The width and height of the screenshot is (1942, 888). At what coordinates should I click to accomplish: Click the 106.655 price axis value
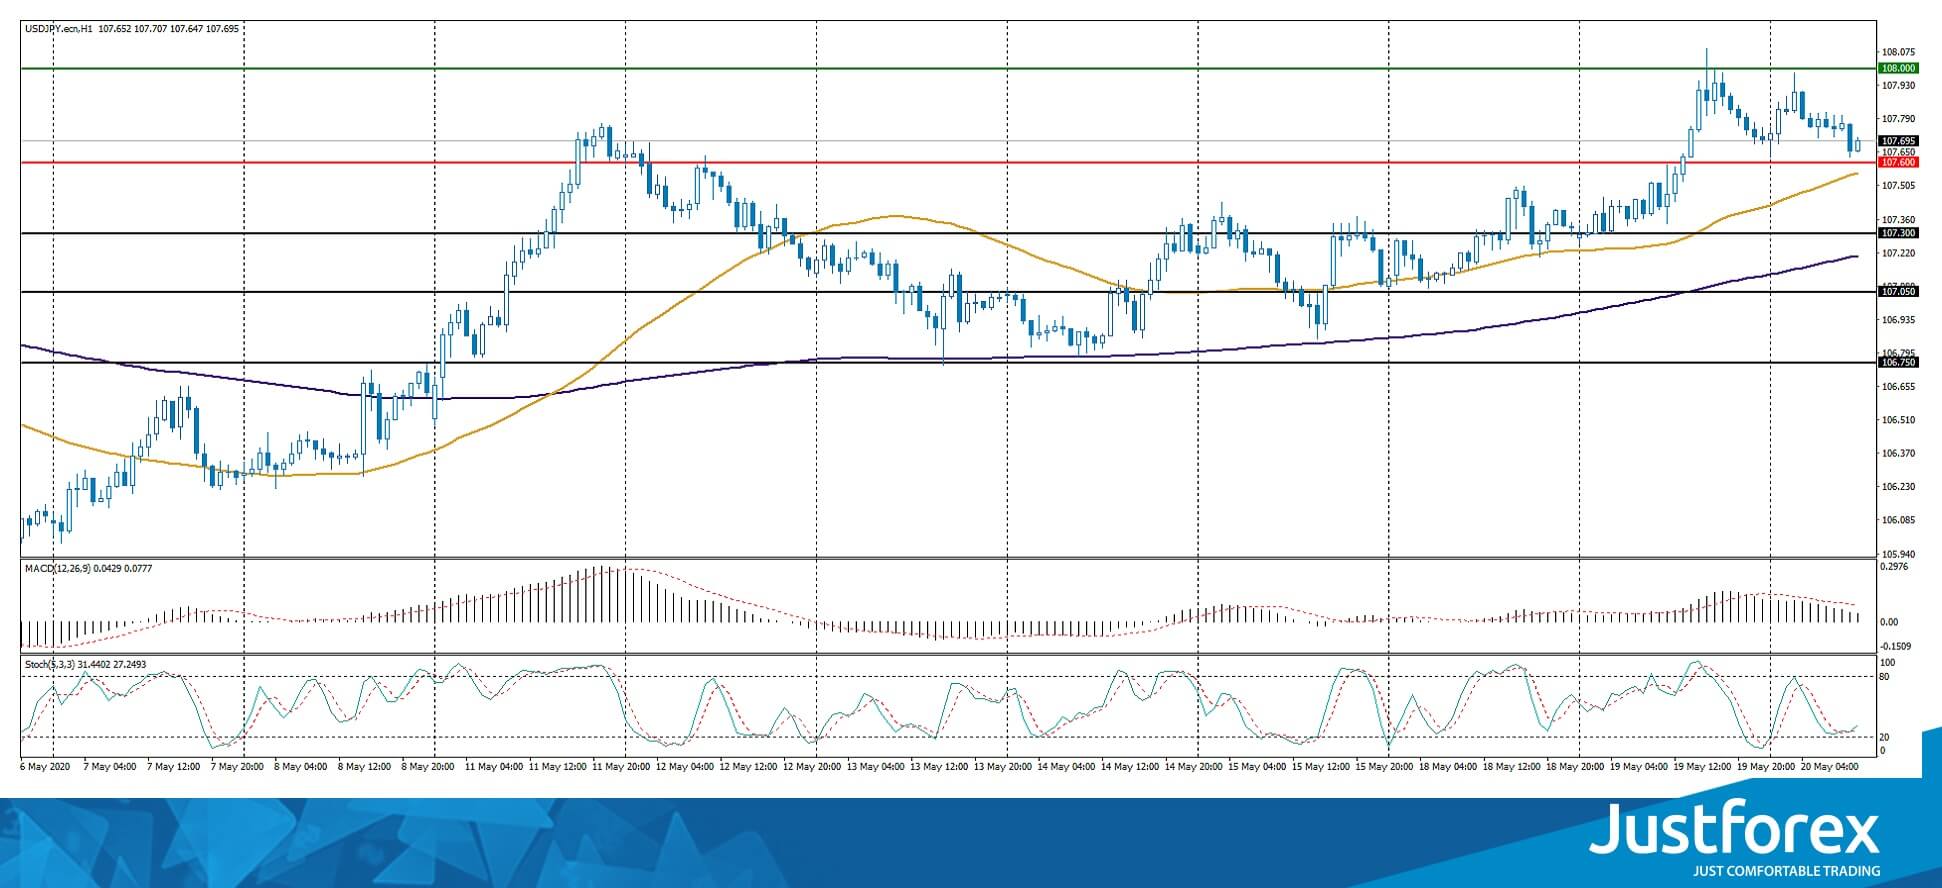point(1898,387)
